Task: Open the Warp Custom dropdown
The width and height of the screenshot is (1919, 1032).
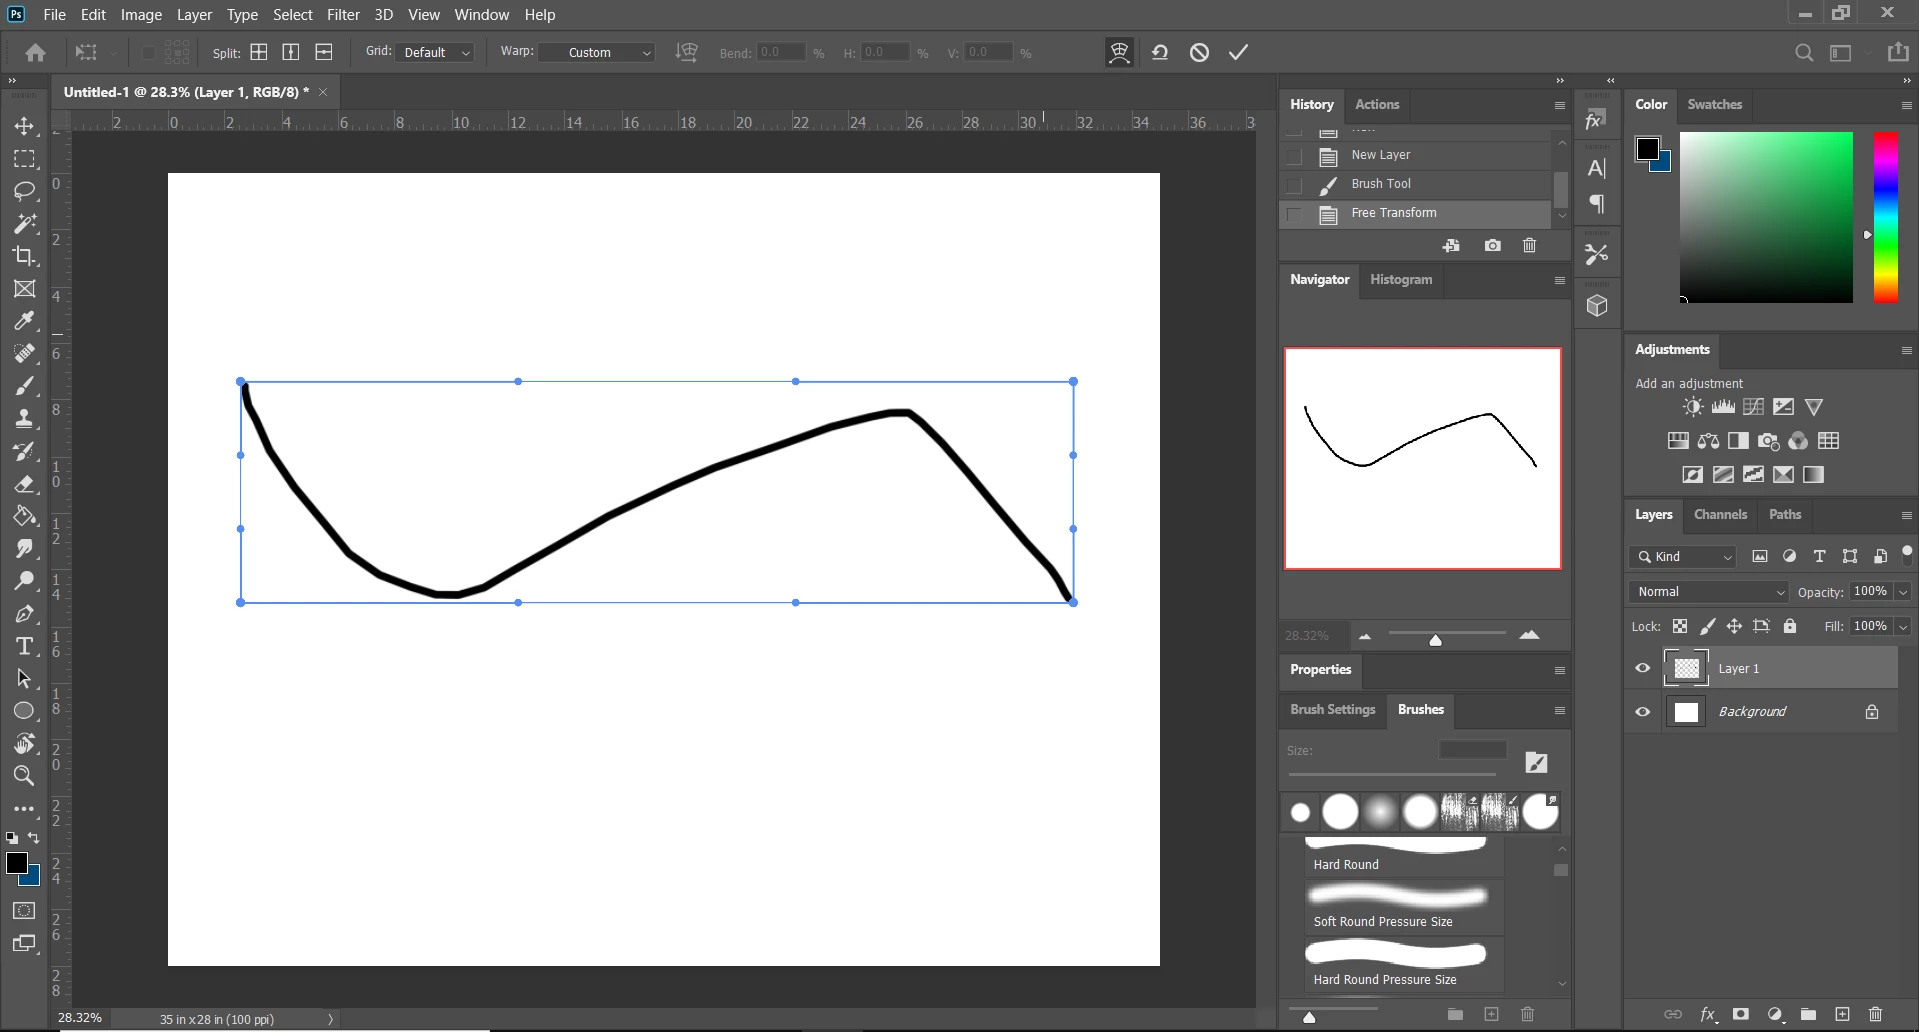Action: point(597,52)
